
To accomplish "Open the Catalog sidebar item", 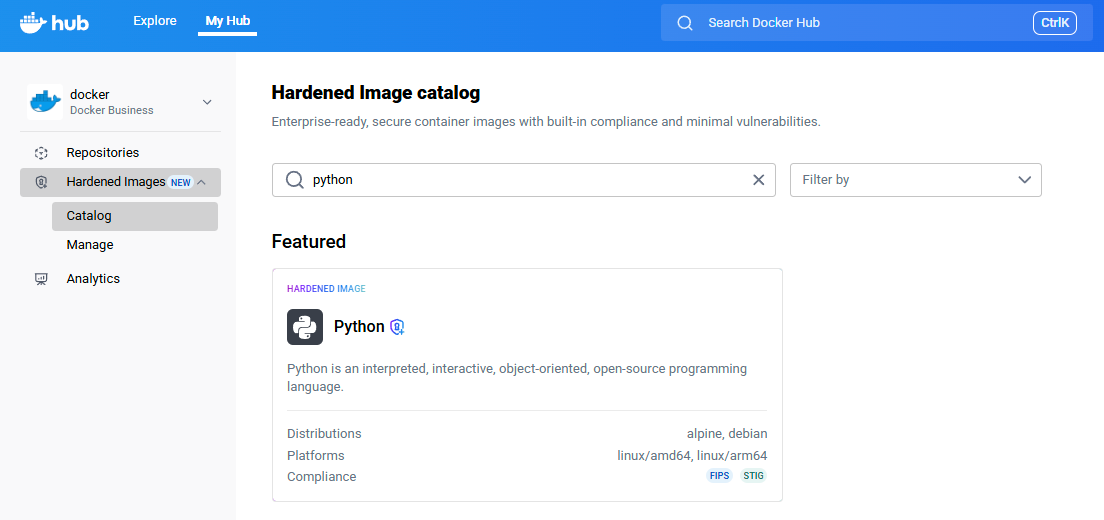I will 89,216.
